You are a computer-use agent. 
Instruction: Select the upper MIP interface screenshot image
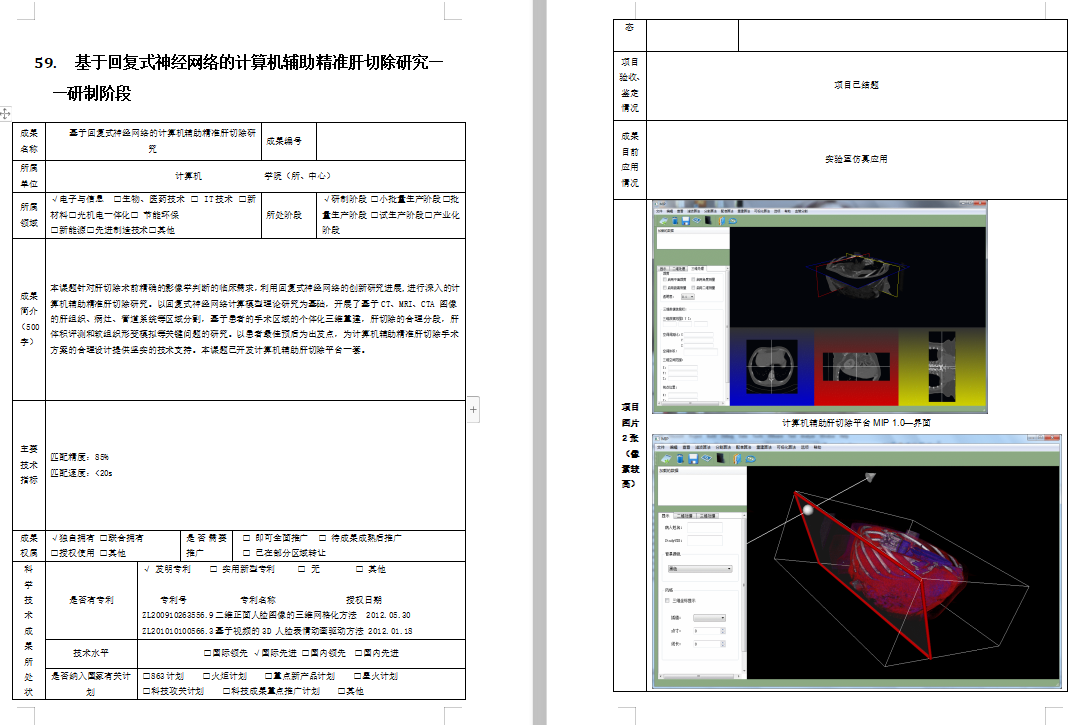(x=819, y=306)
